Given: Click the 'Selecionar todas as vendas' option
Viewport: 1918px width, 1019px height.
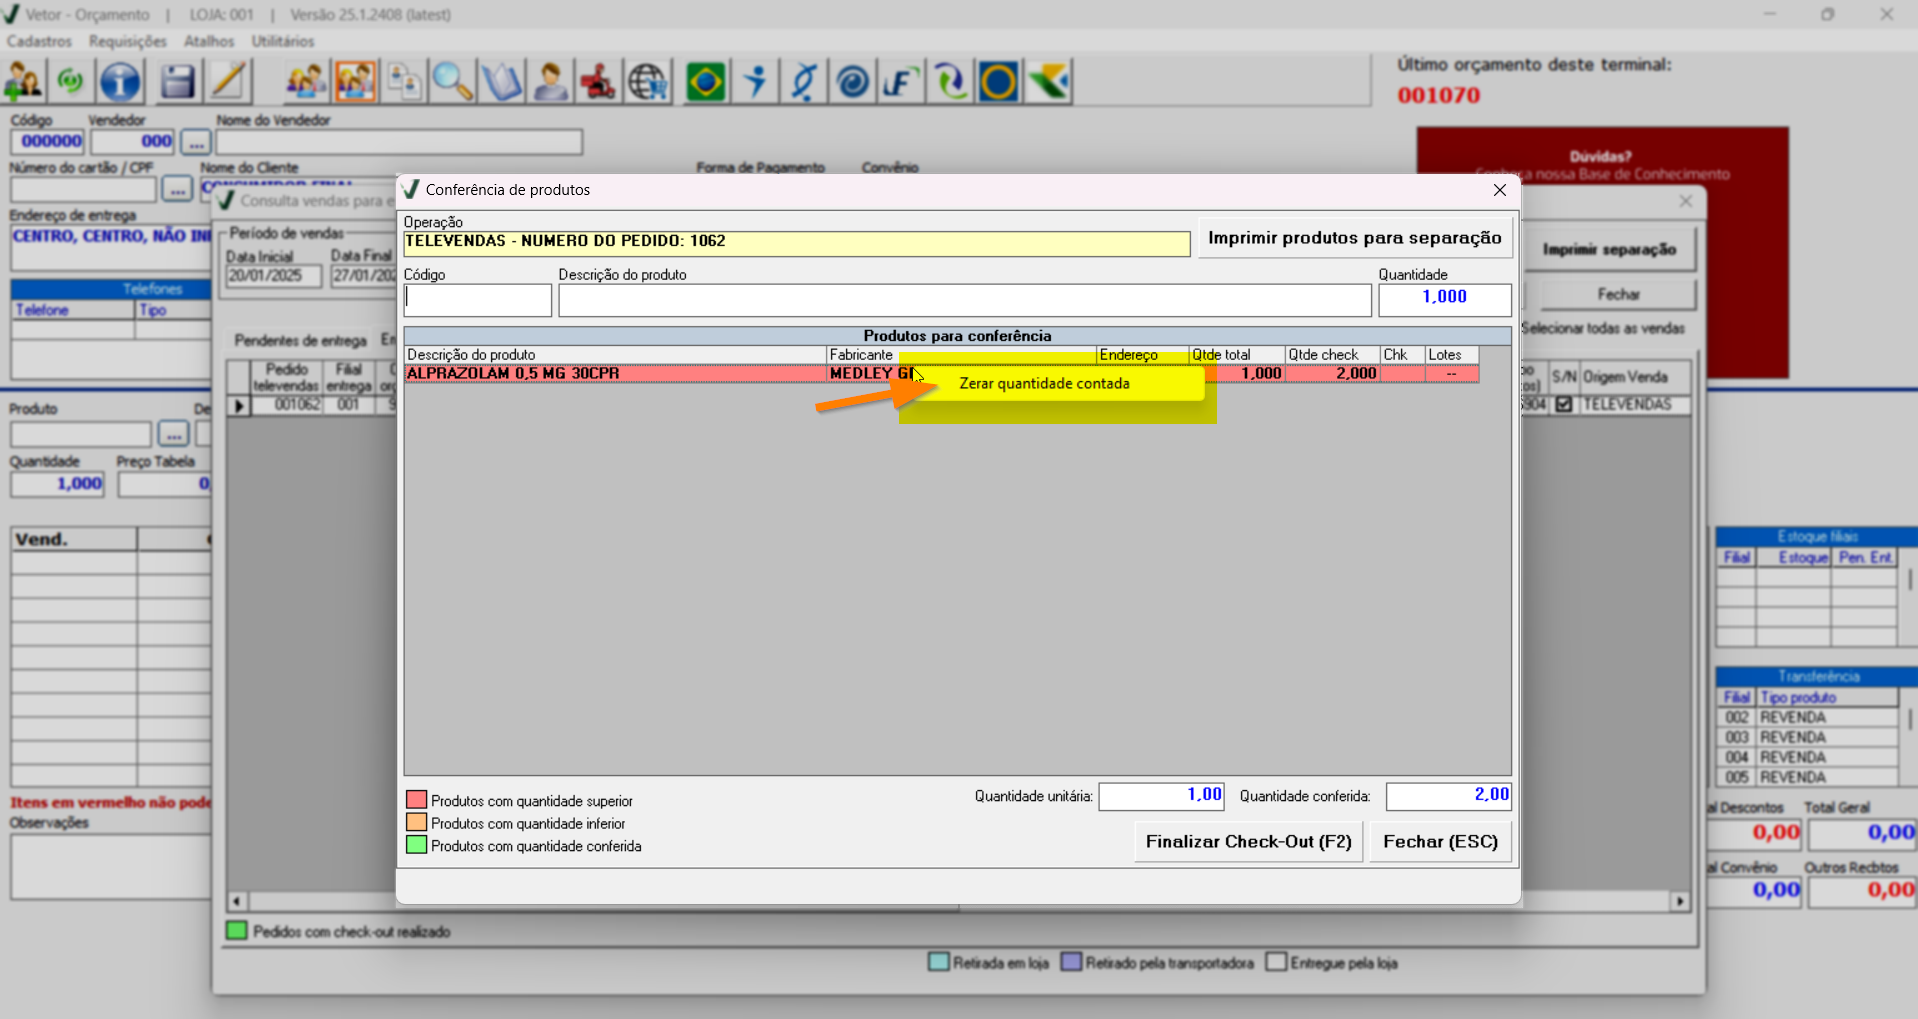Looking at the screenshot, I should pos(1604,329).
